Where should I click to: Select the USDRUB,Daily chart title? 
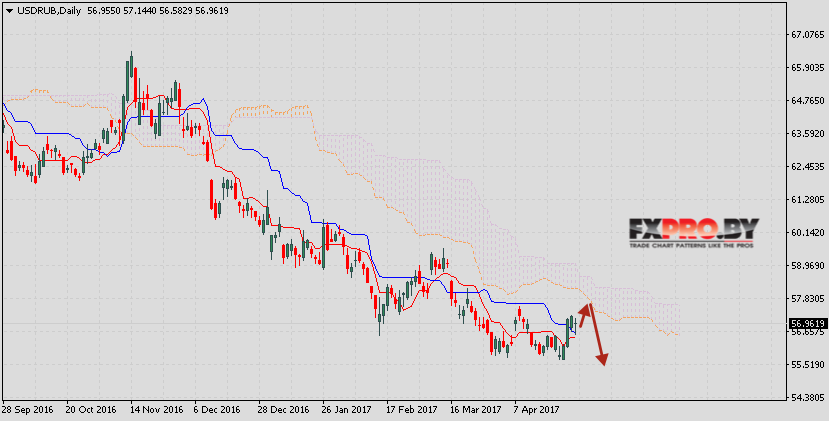point(49,11)
